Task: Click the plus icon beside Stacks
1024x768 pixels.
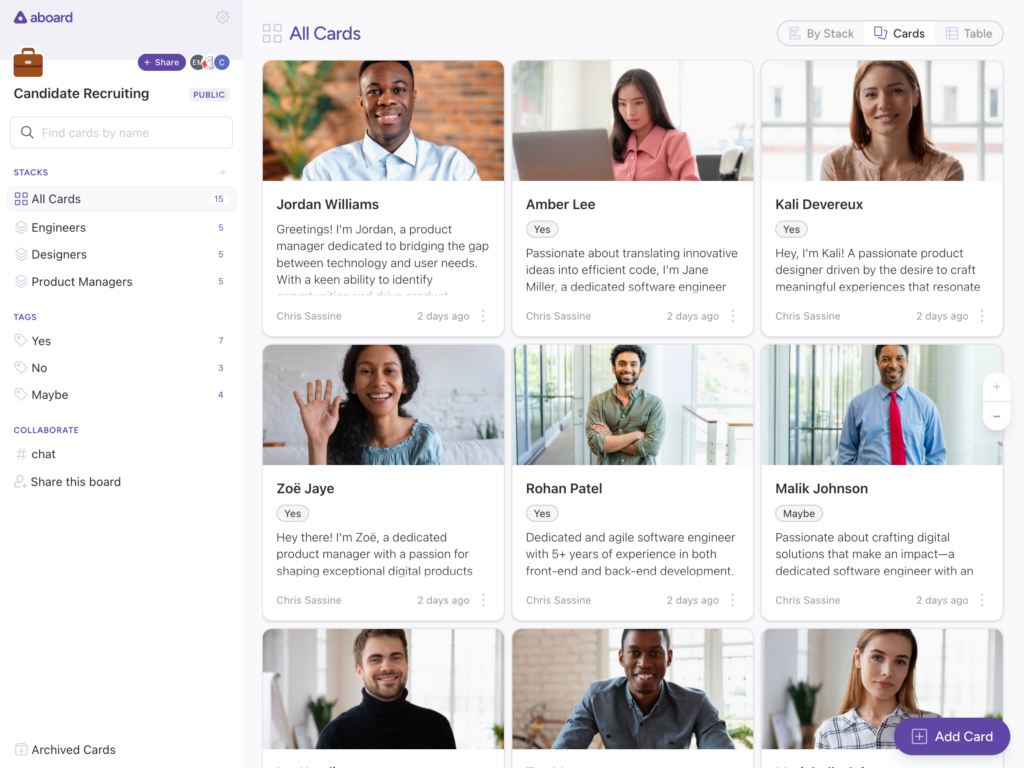Action: [x=223, y=172]
